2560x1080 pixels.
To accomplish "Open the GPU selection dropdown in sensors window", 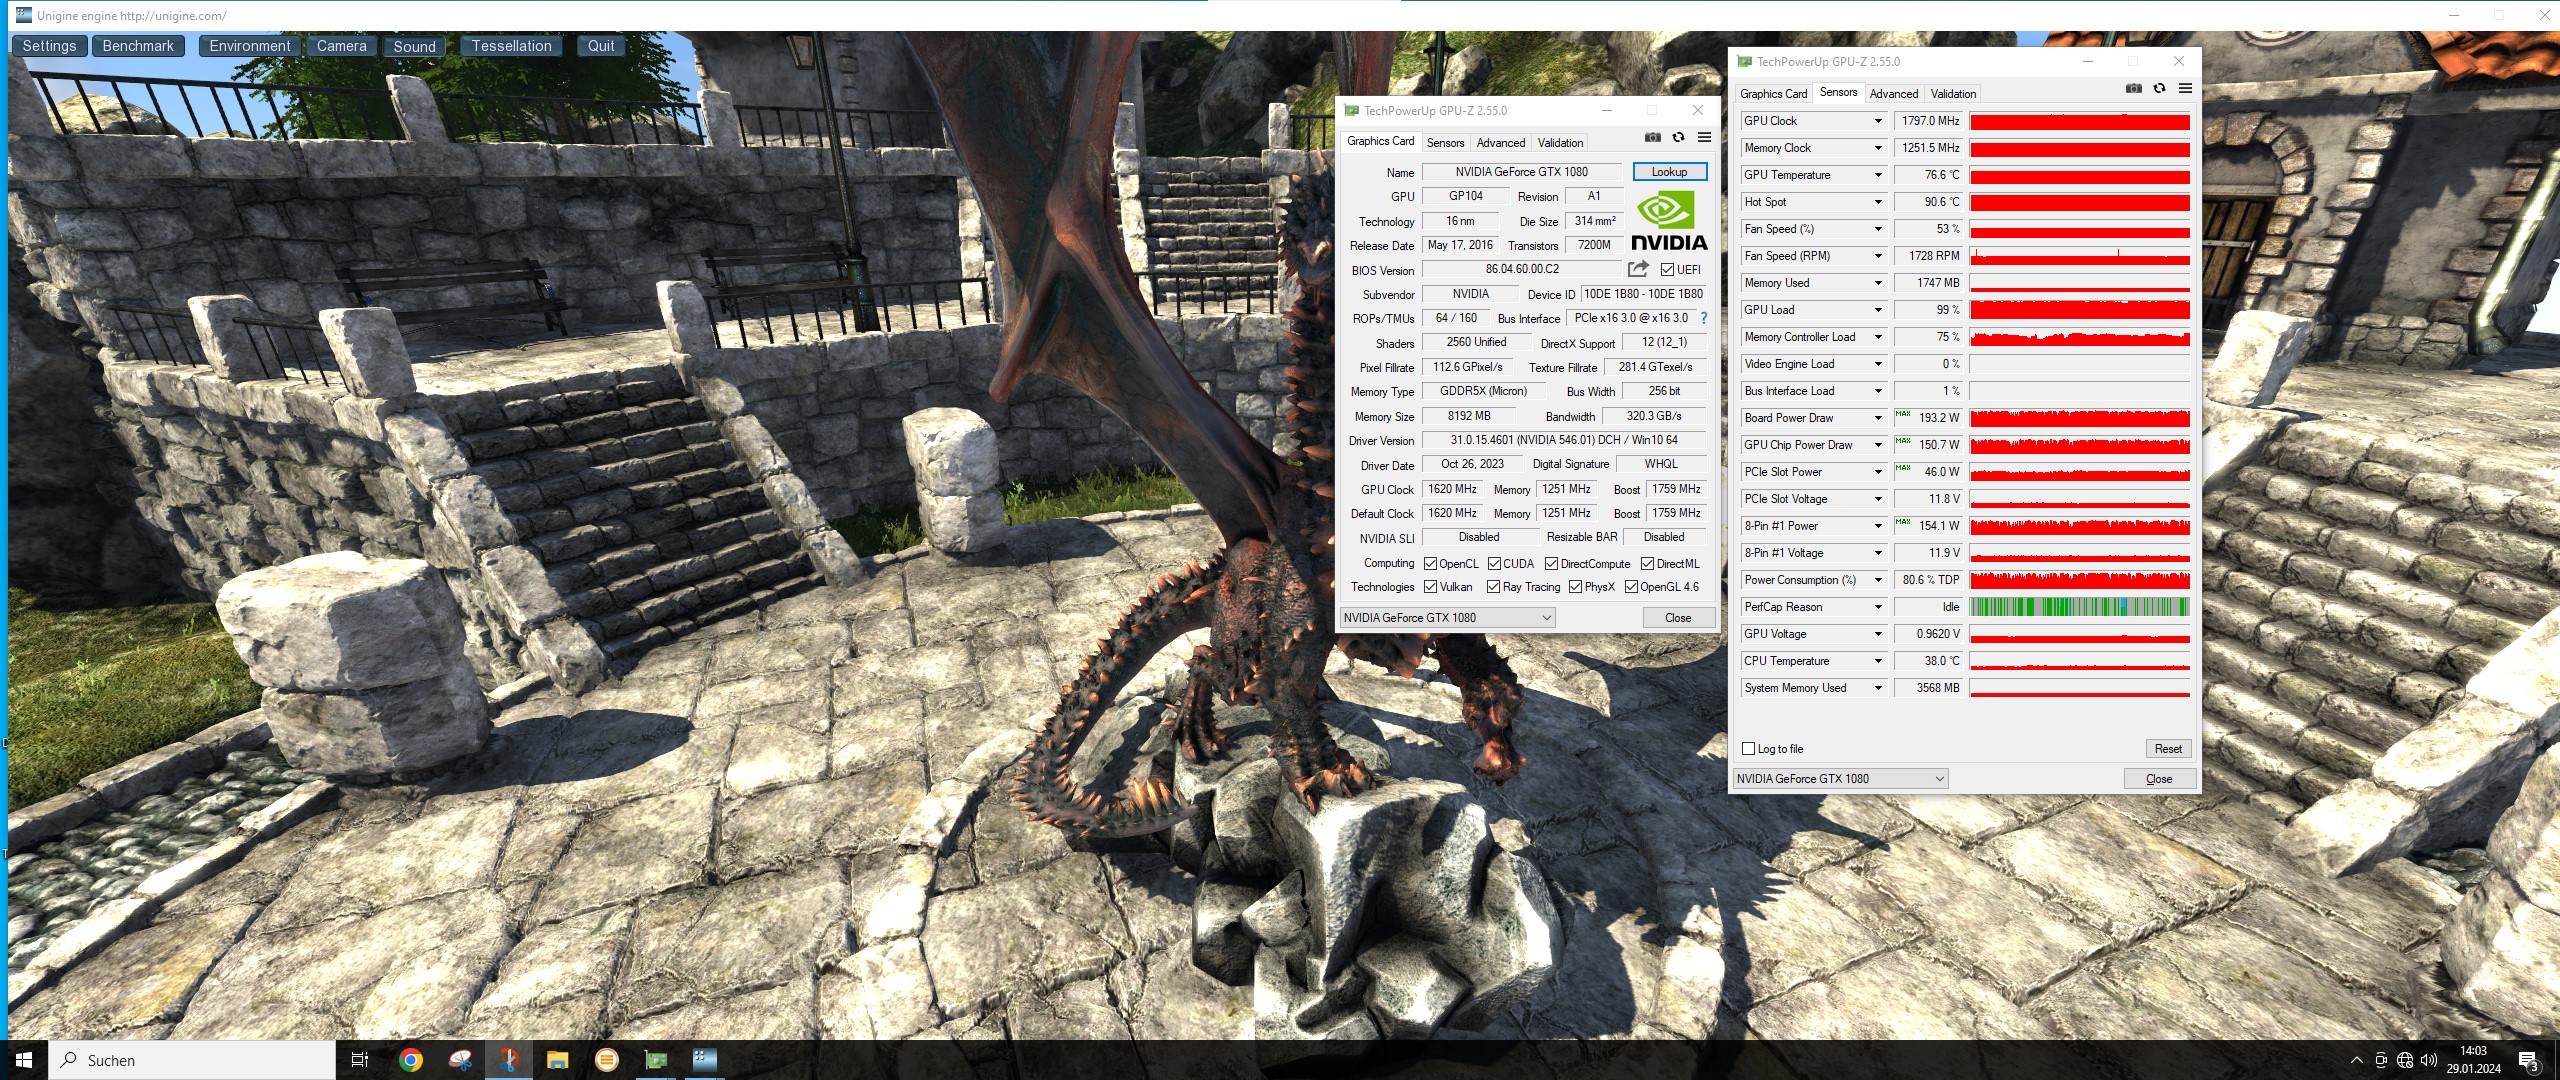I will click(x=1938, y=778).
